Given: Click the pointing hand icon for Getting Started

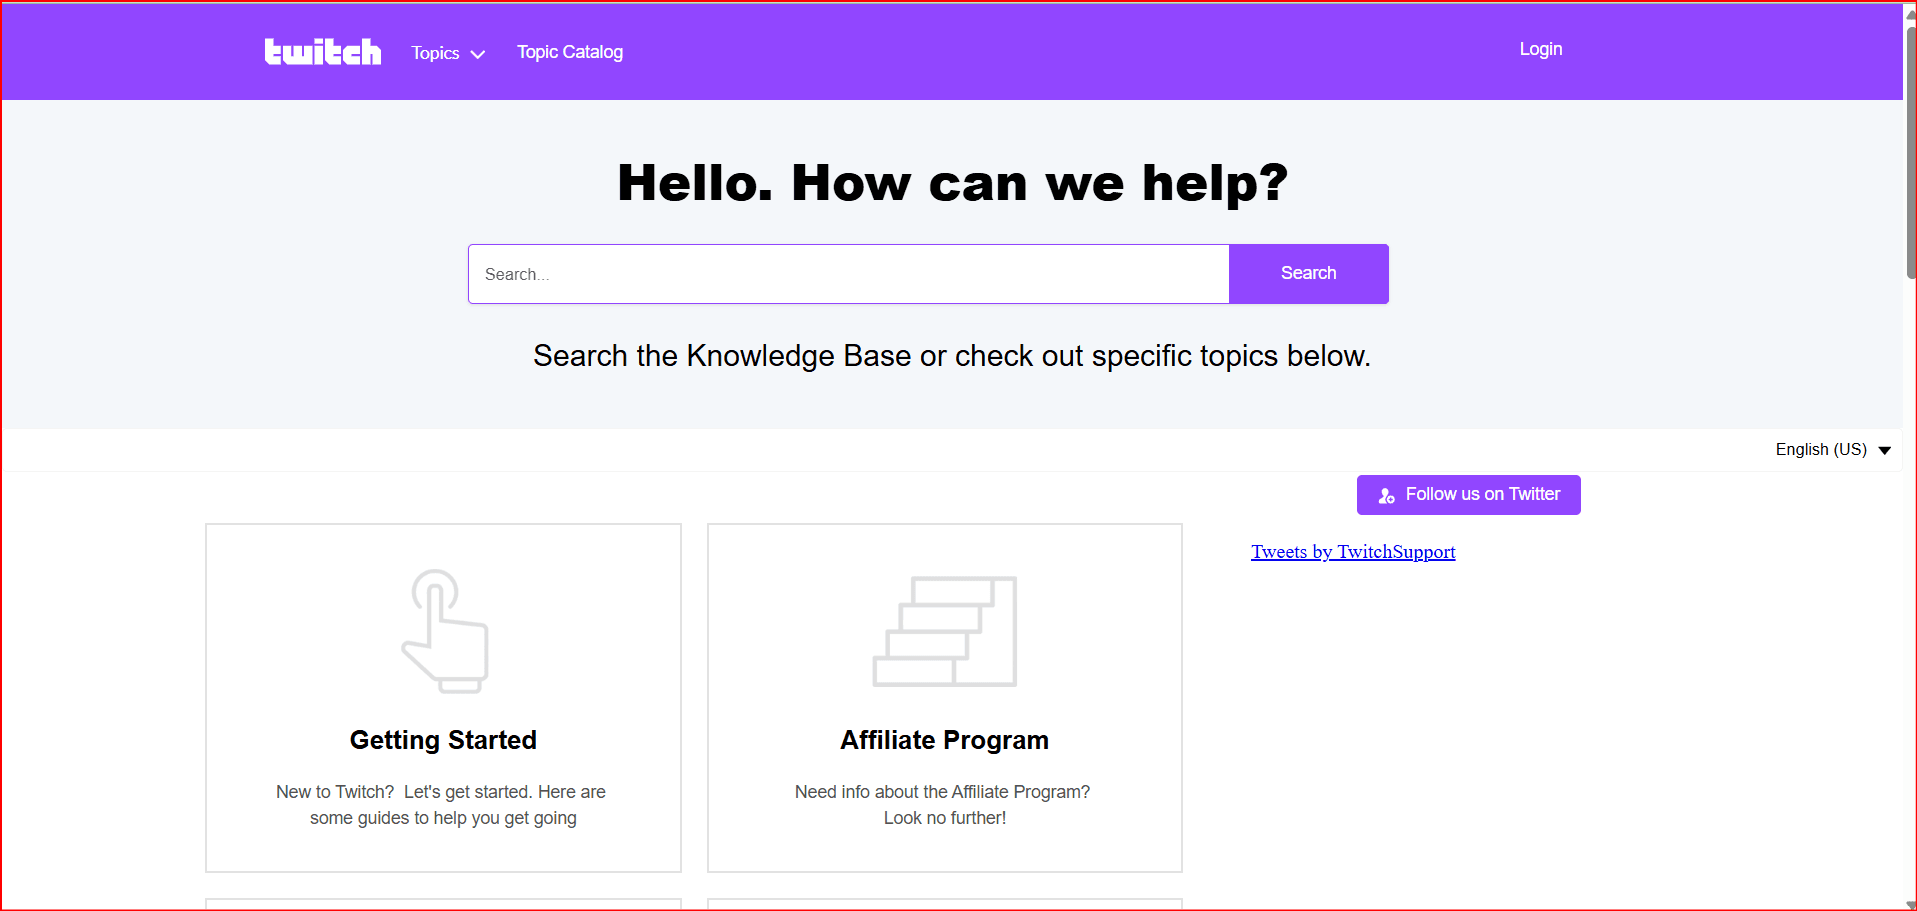Looking at the screenshot, I should [x=445, y=631].
